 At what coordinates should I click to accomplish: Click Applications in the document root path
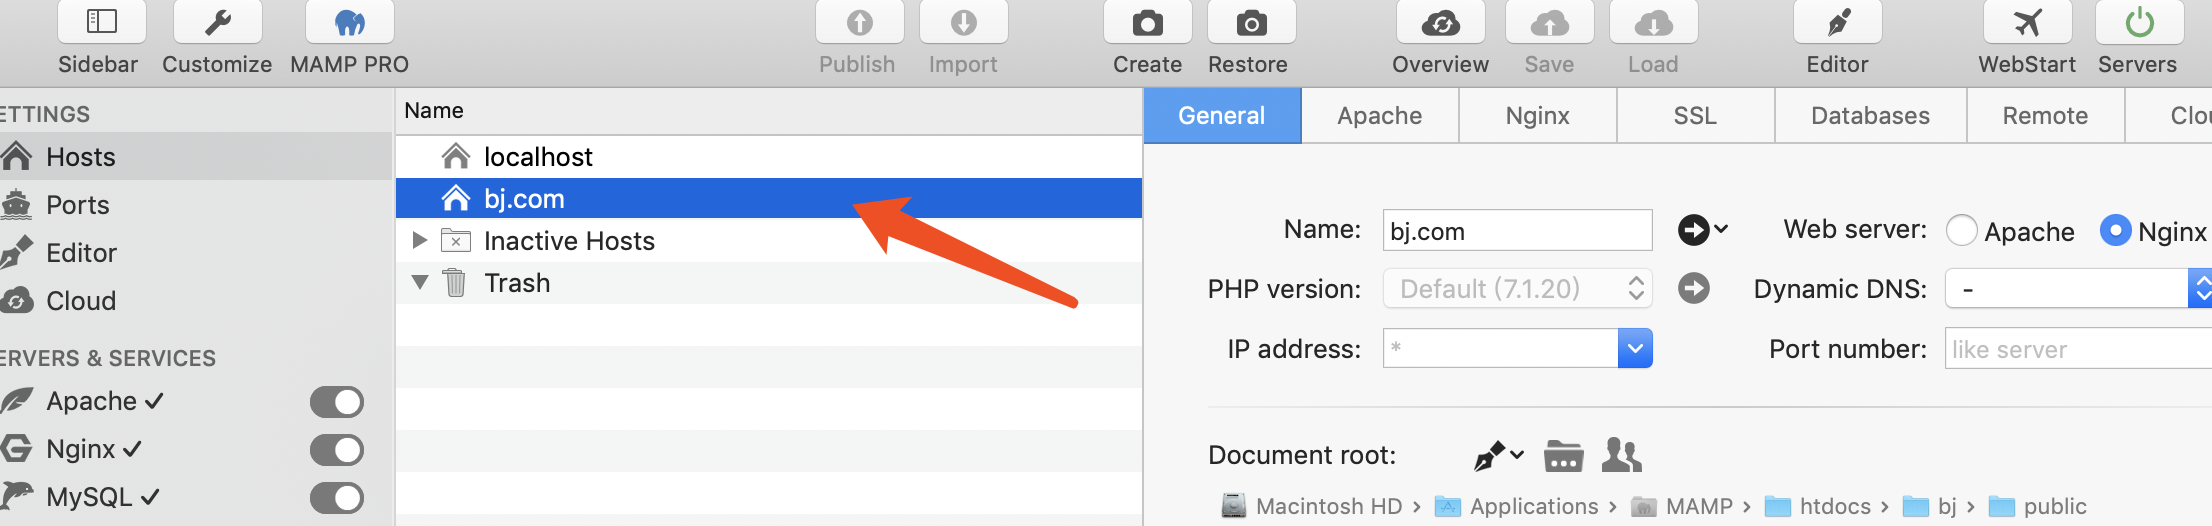click(1517, 506)
